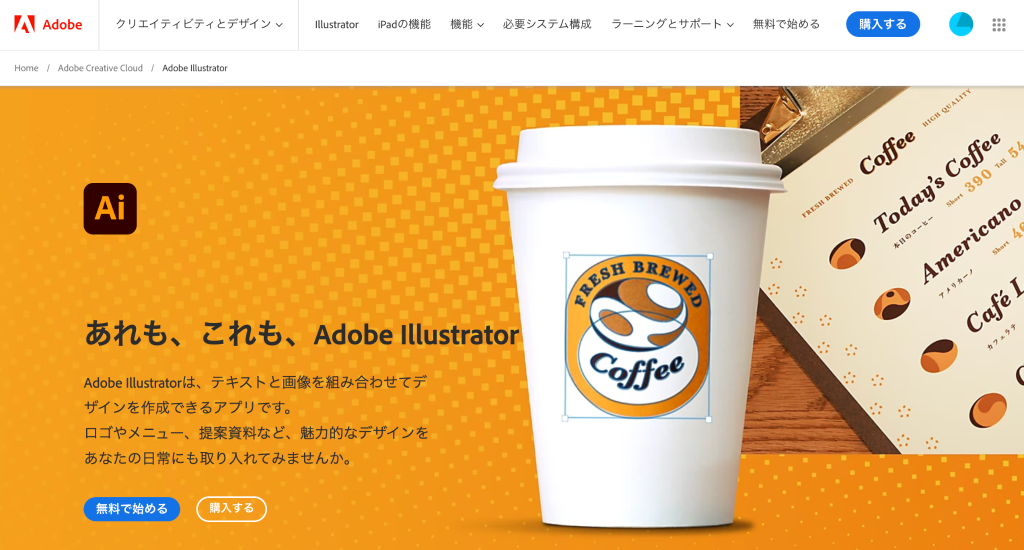The width and height of the screenshot is (1024, 550).
Task: Click the blue 購入する button in the header
Action: pyautogui.click(x=883, y=24)
